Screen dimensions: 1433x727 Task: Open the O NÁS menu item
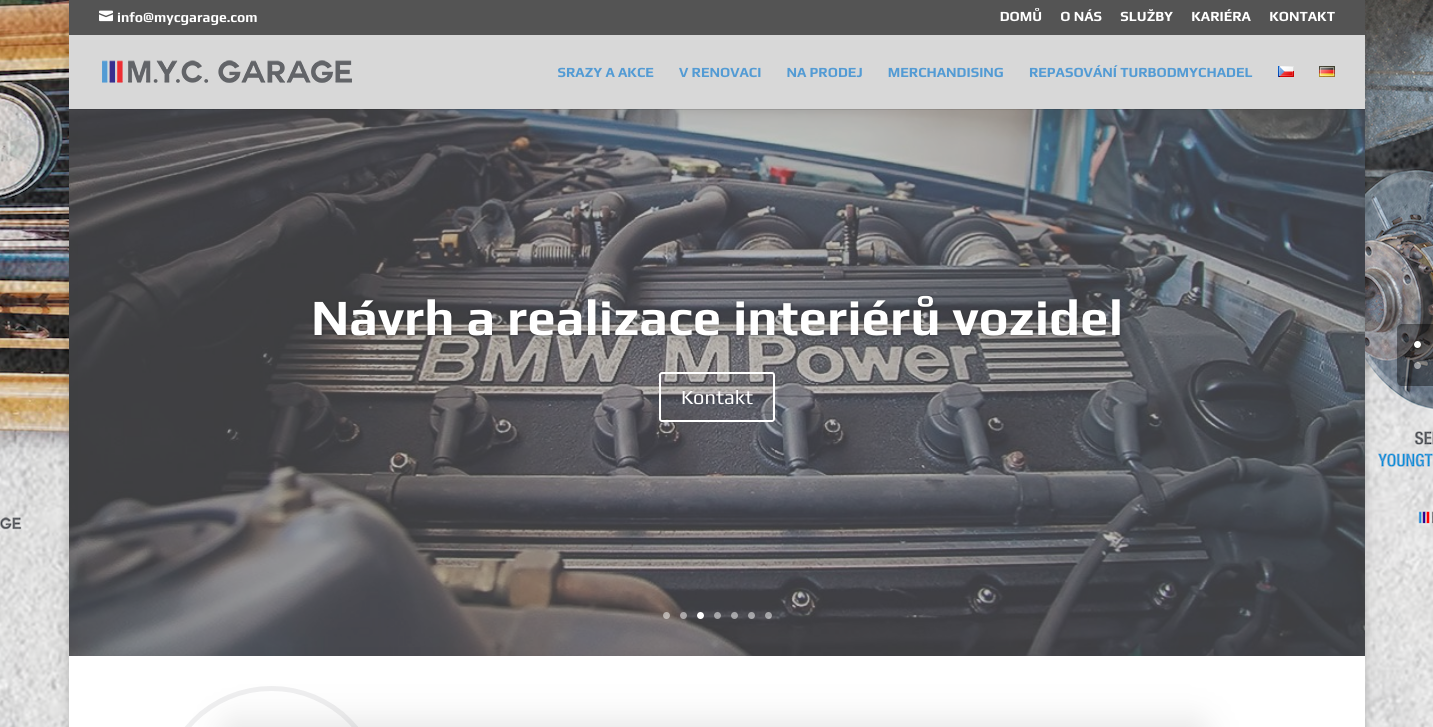click(x=1081, y=16)
